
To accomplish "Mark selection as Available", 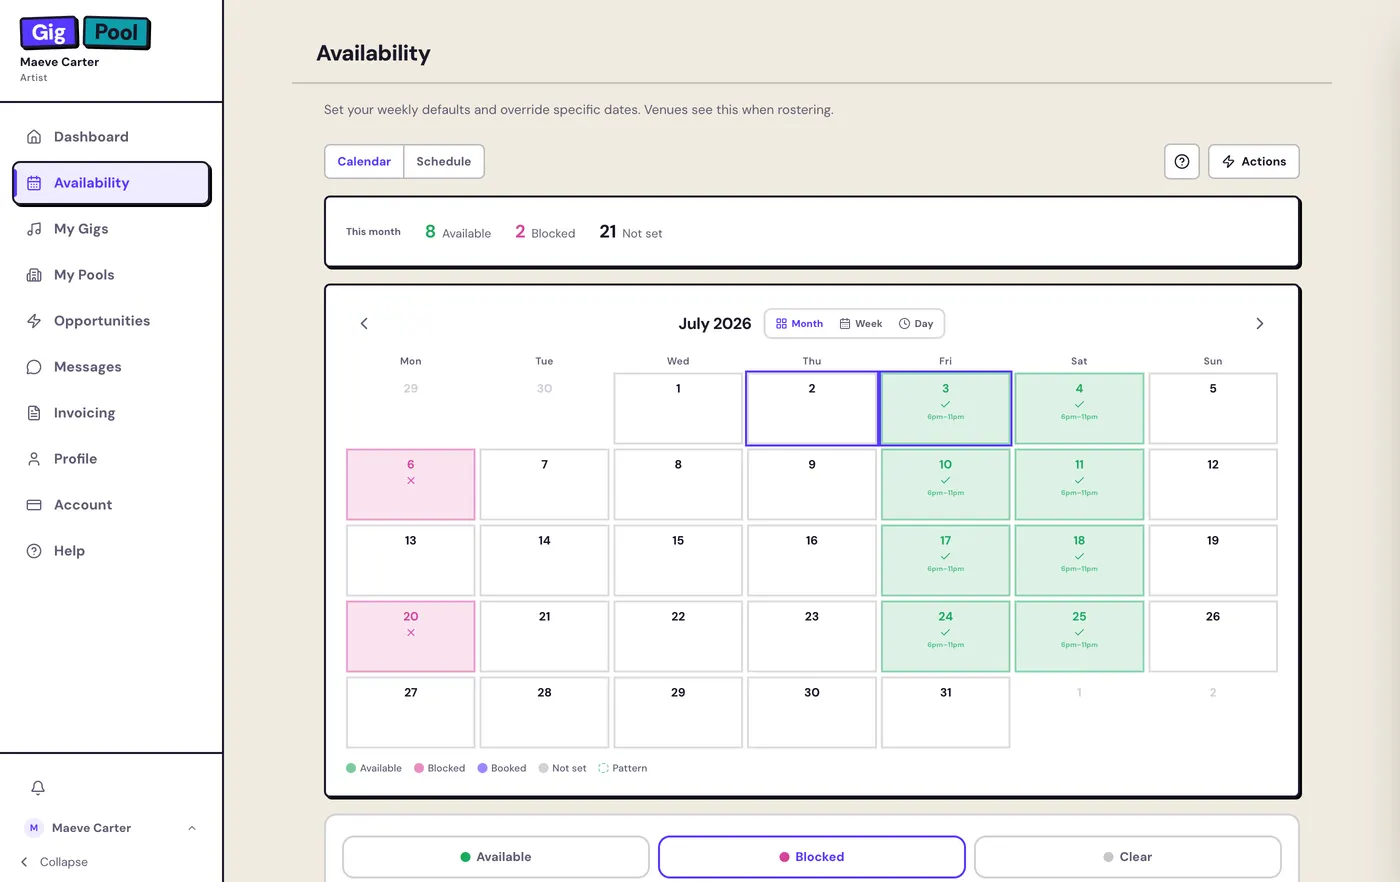I will pos(496,857).
